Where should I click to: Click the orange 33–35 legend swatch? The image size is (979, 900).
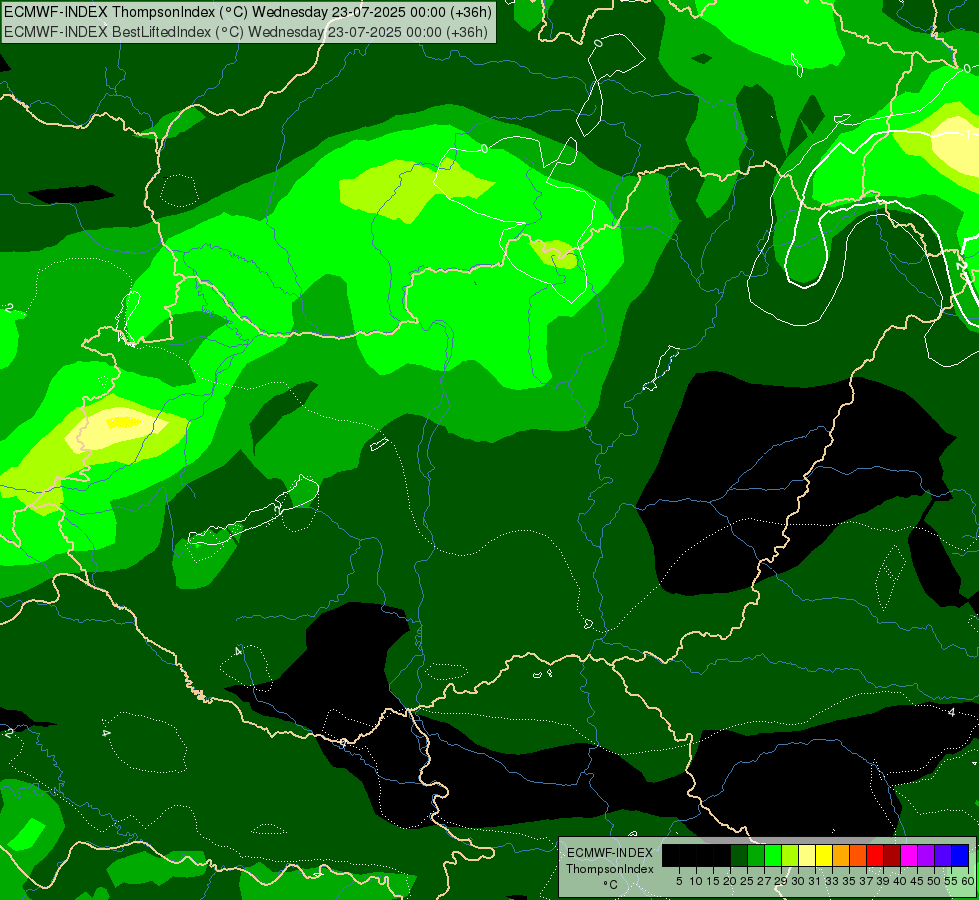tap(841, 855)
